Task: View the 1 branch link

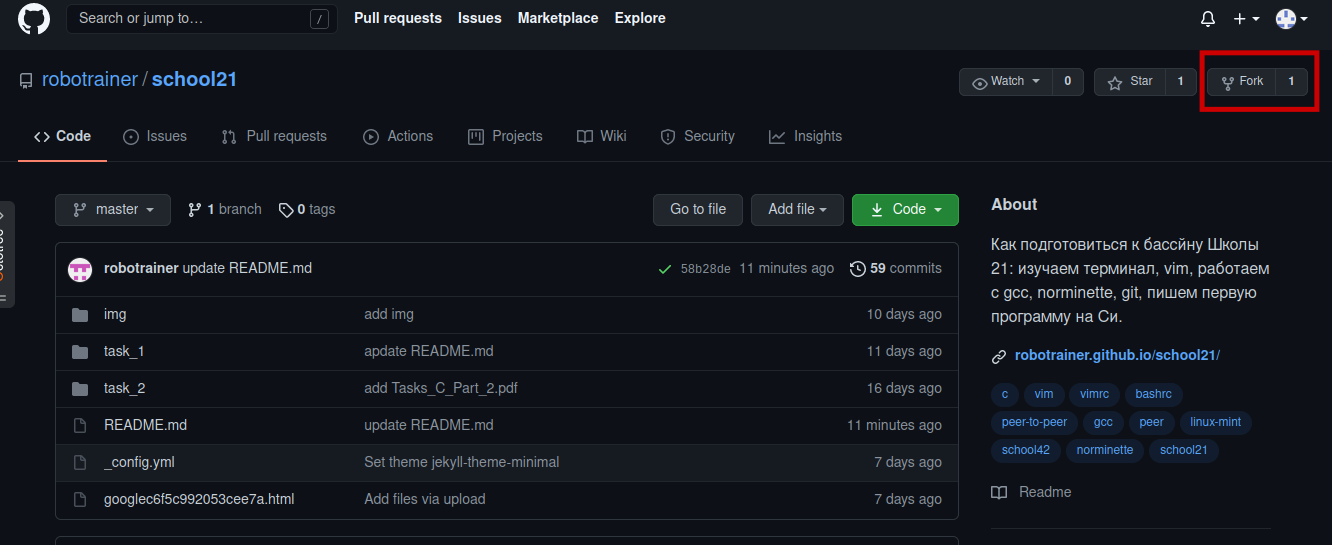Action: tap(225, 210)
